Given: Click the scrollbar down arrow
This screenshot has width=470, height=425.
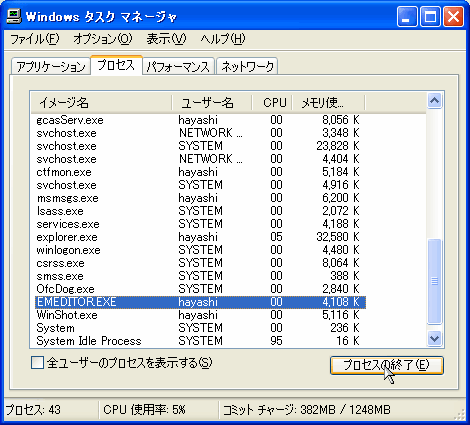Looking at the screenshot, I should coord(434,339).
